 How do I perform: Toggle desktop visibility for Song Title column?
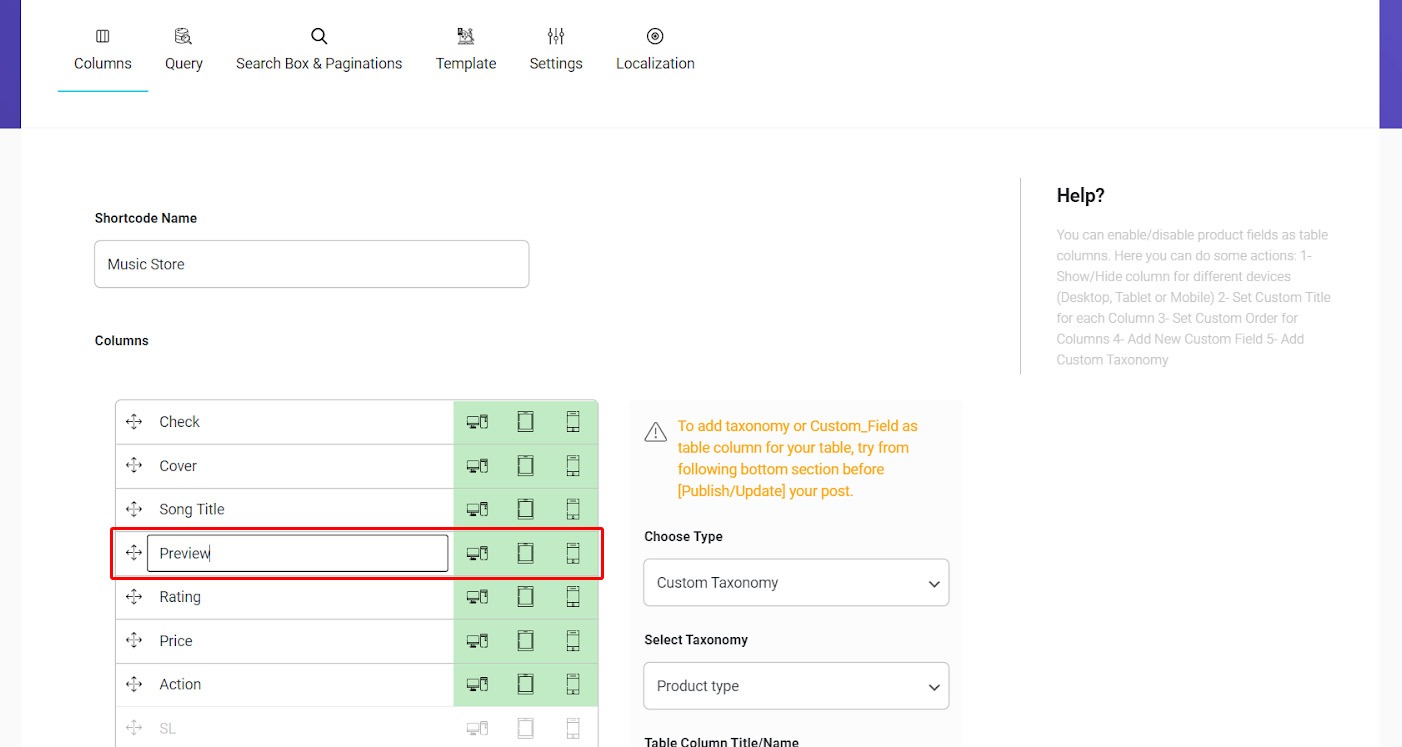point(477,509)
